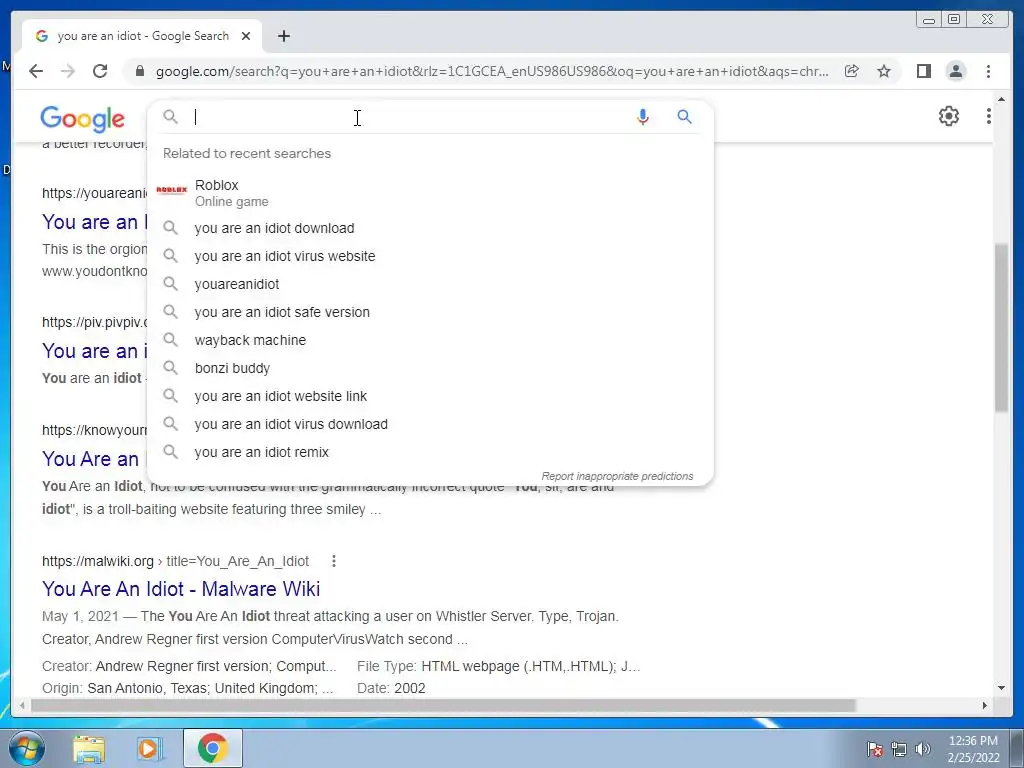Click the horizontal scroll left arrow

(x=22, y=705)
